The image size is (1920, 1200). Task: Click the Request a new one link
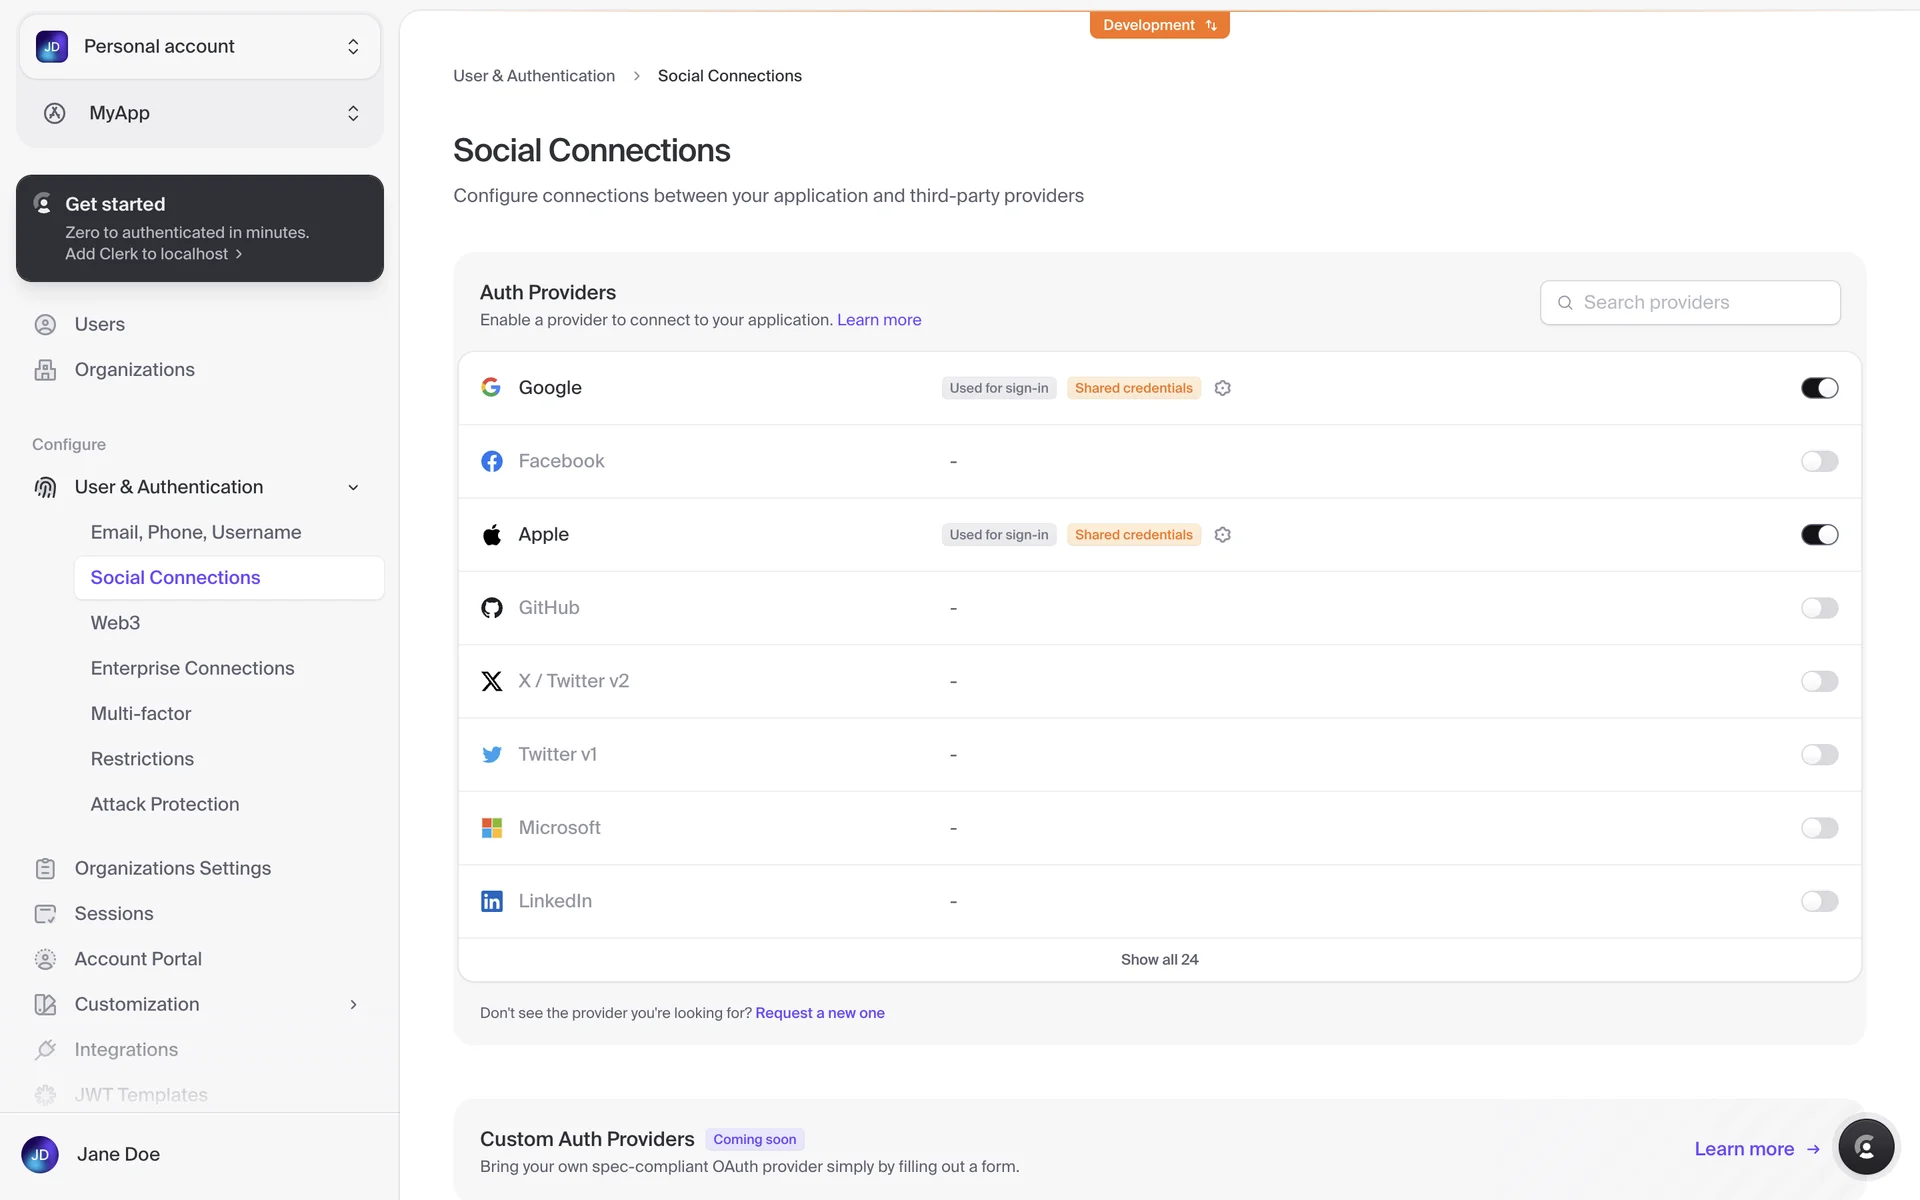pyautogui.click(x=819, y=1013)
